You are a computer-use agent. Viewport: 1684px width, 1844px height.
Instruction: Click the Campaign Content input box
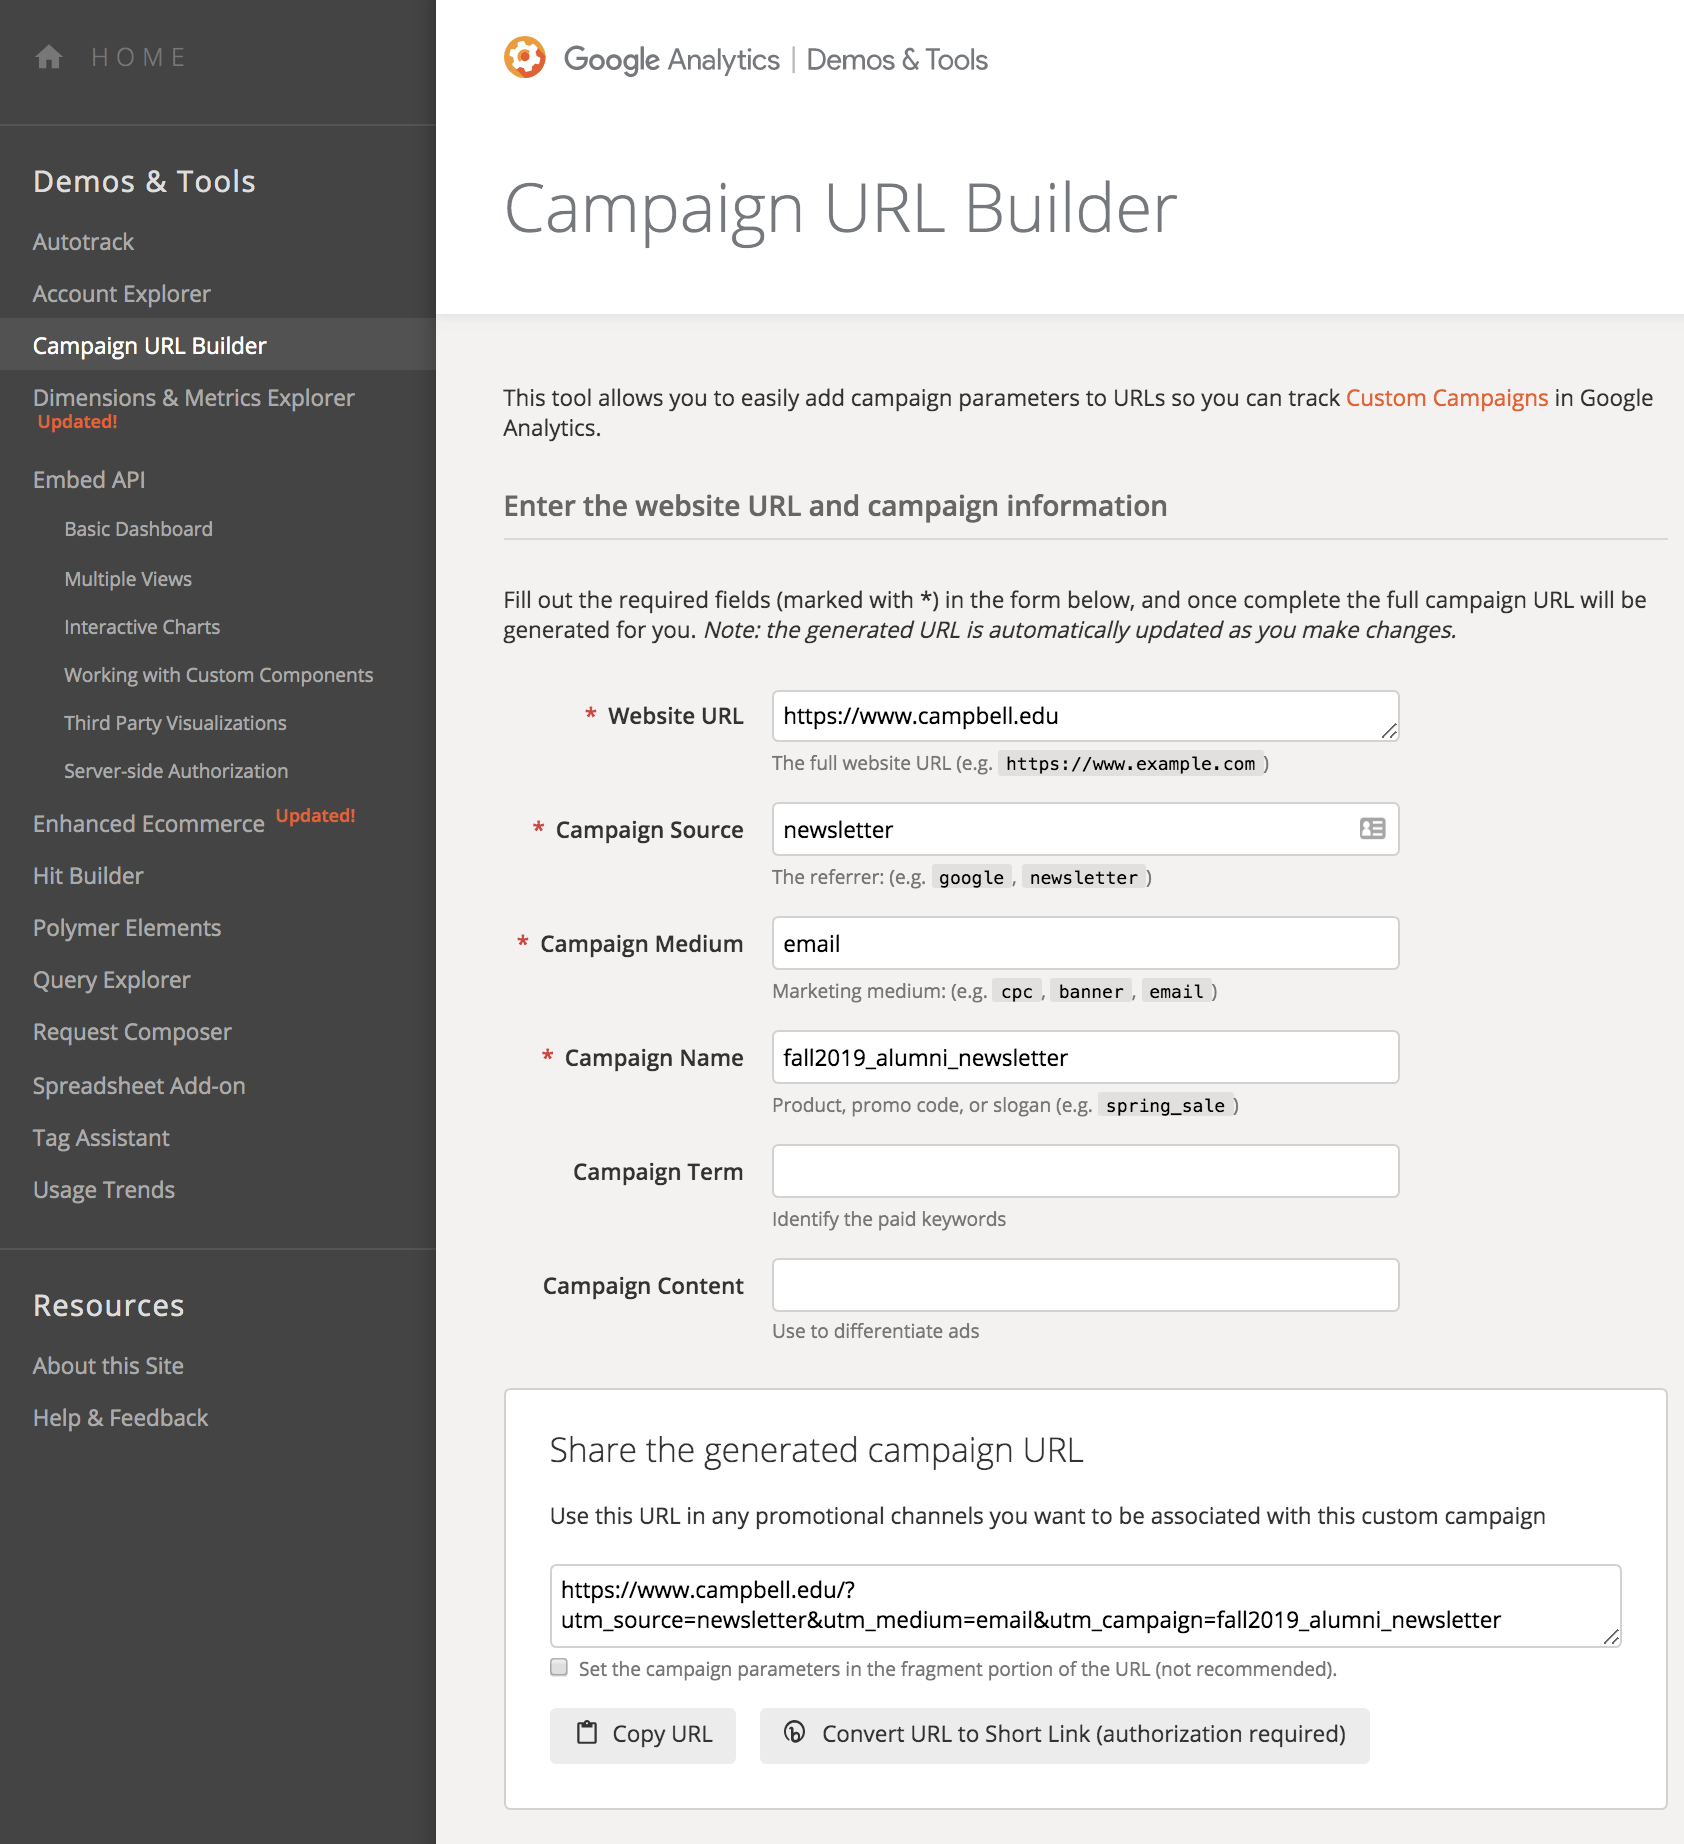point(1085,1285)
